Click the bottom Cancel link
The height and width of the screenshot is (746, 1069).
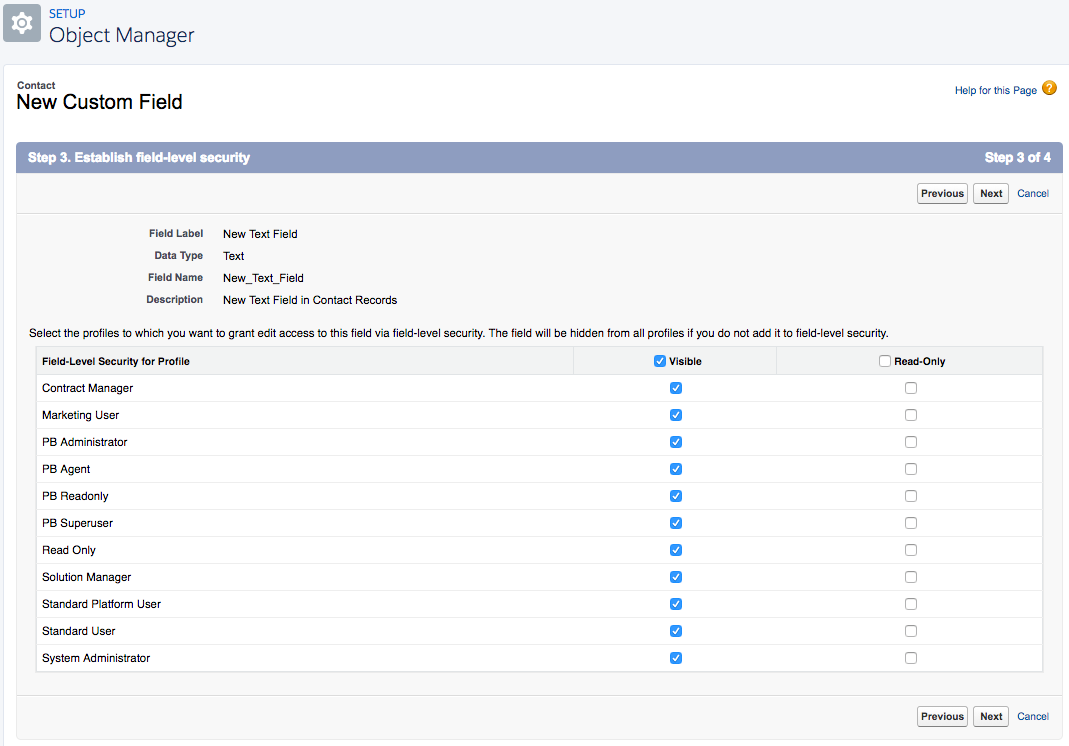1032,716
